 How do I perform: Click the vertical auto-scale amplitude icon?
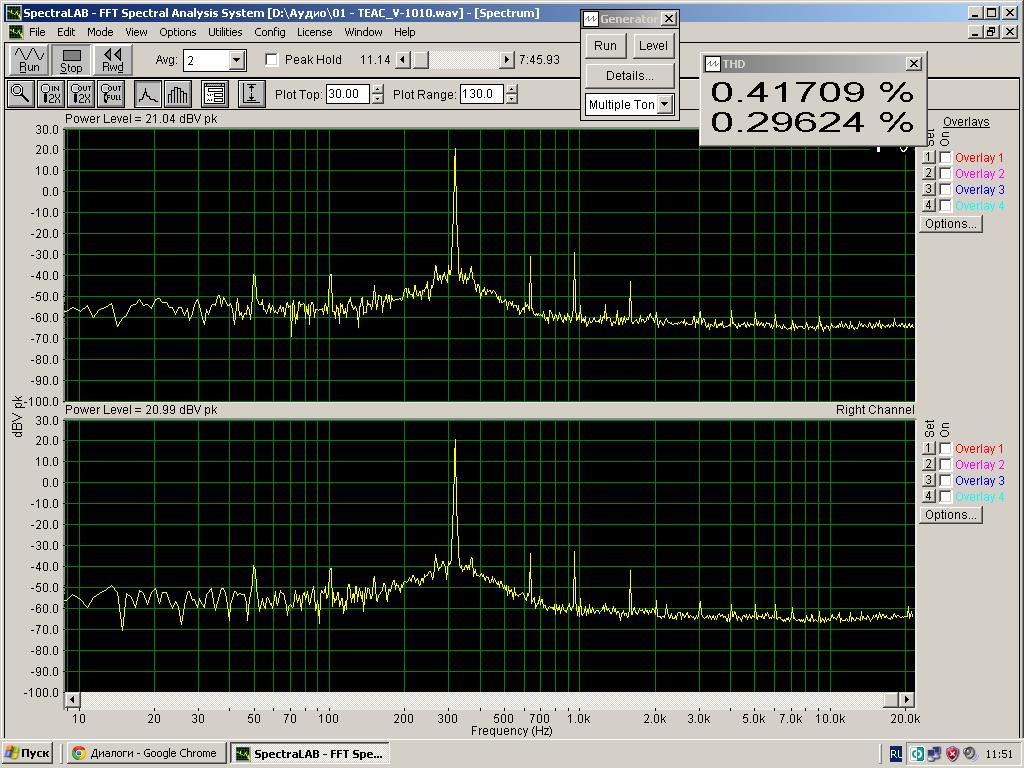(x=251, y=94)
